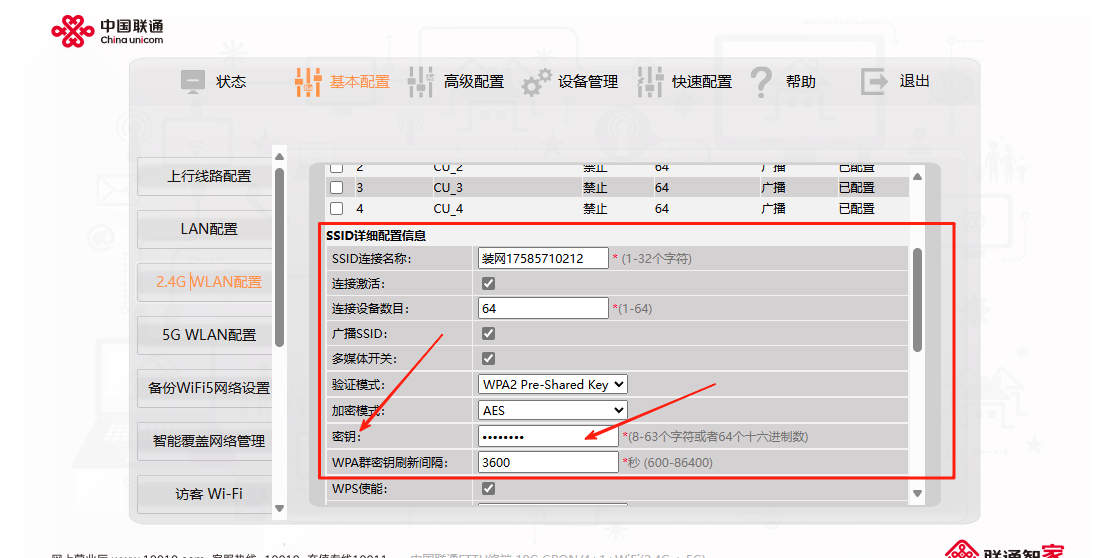Click the WPA群密钥刷新间隔 field
This screenshot has width=1106, height=558.
(548, 463)
